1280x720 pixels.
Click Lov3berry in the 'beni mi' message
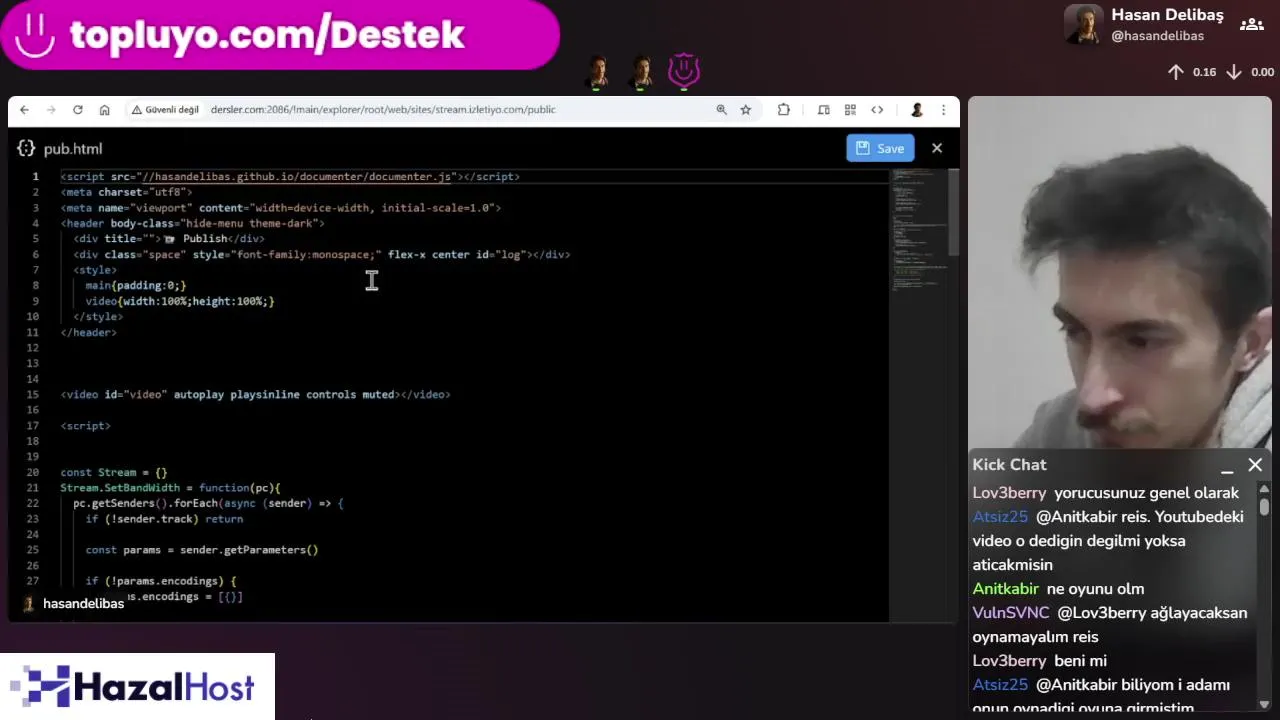tap(1009, 661)
